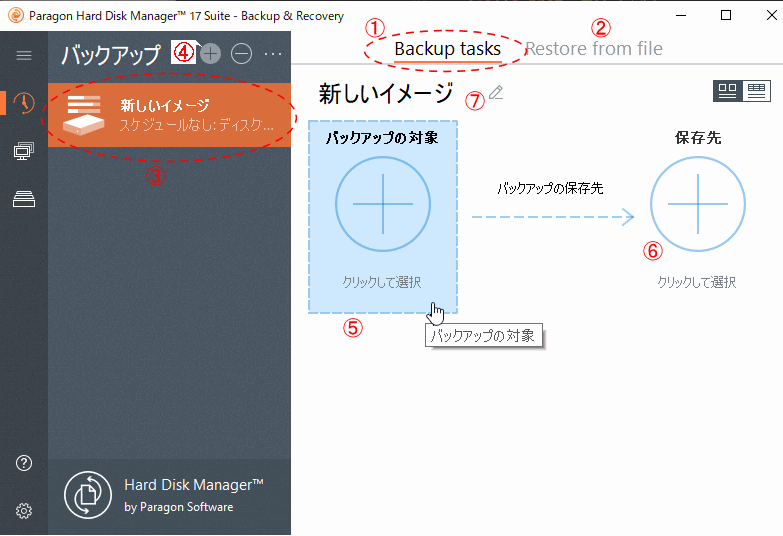783x536 pixels.
Task: Click the stacked disk icon in sidebar
Action: [x=24, y=199]
